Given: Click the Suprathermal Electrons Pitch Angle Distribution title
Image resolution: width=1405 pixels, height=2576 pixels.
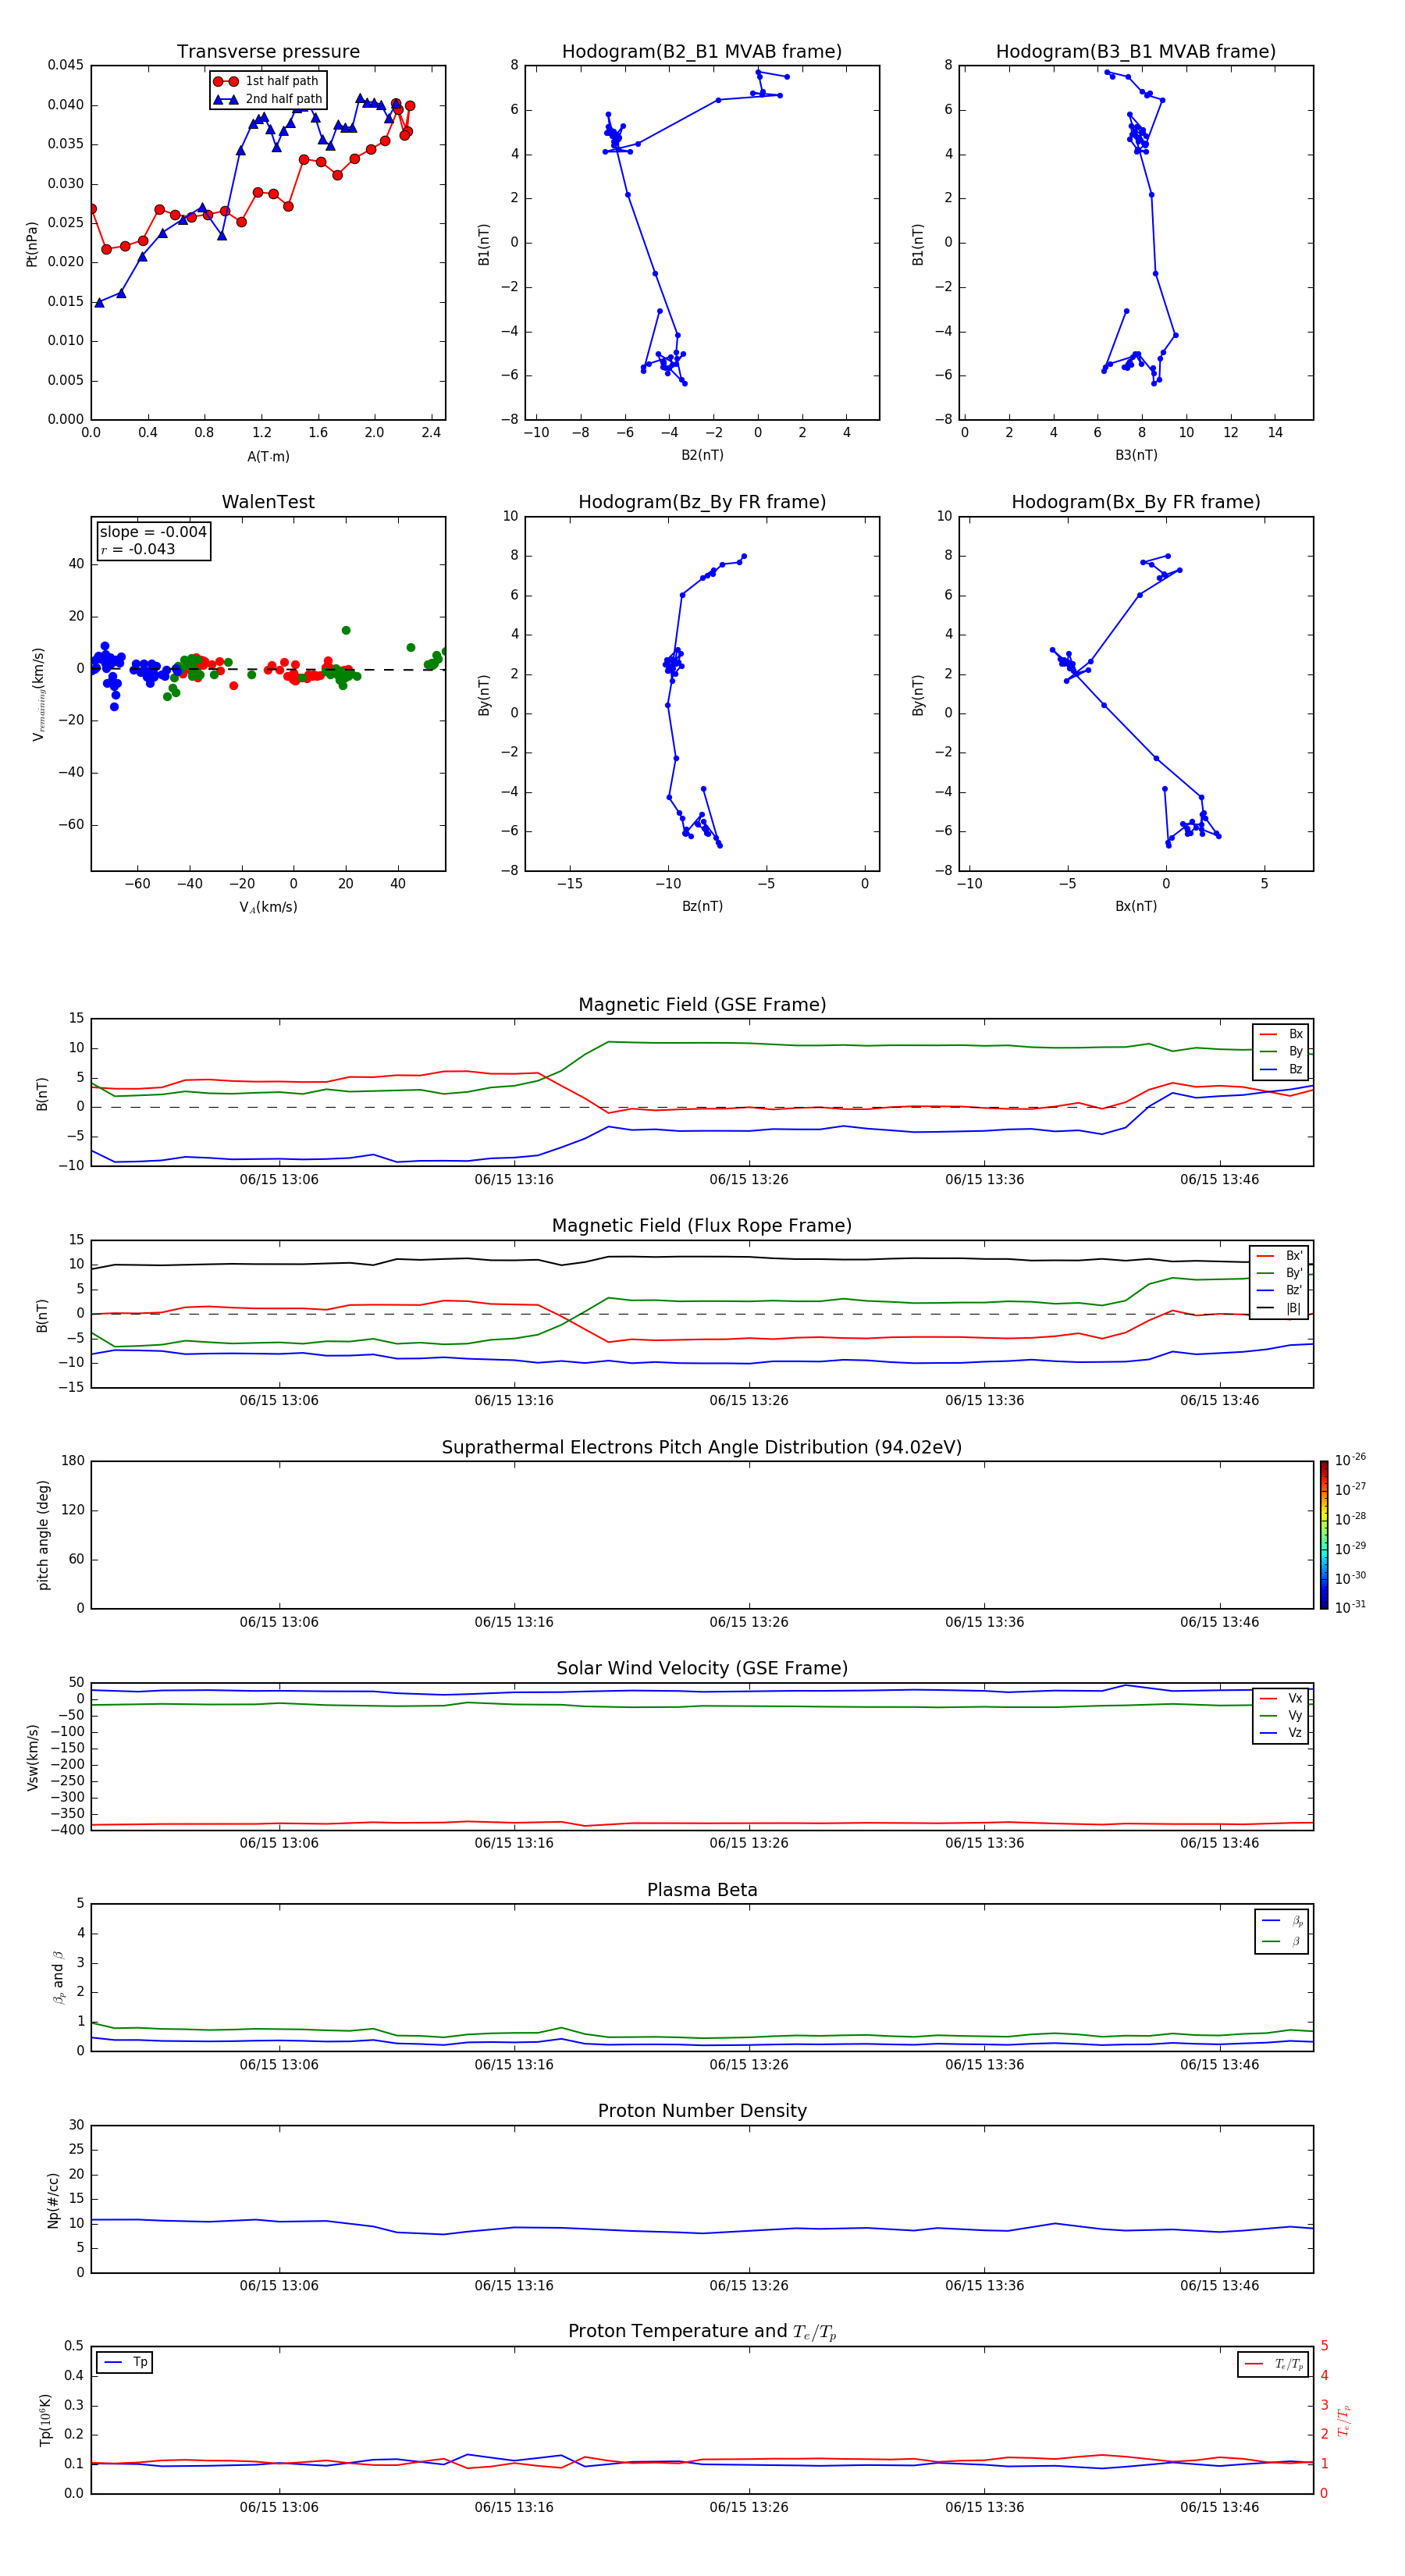Looking at the screenshot, I should point(702,1448).
